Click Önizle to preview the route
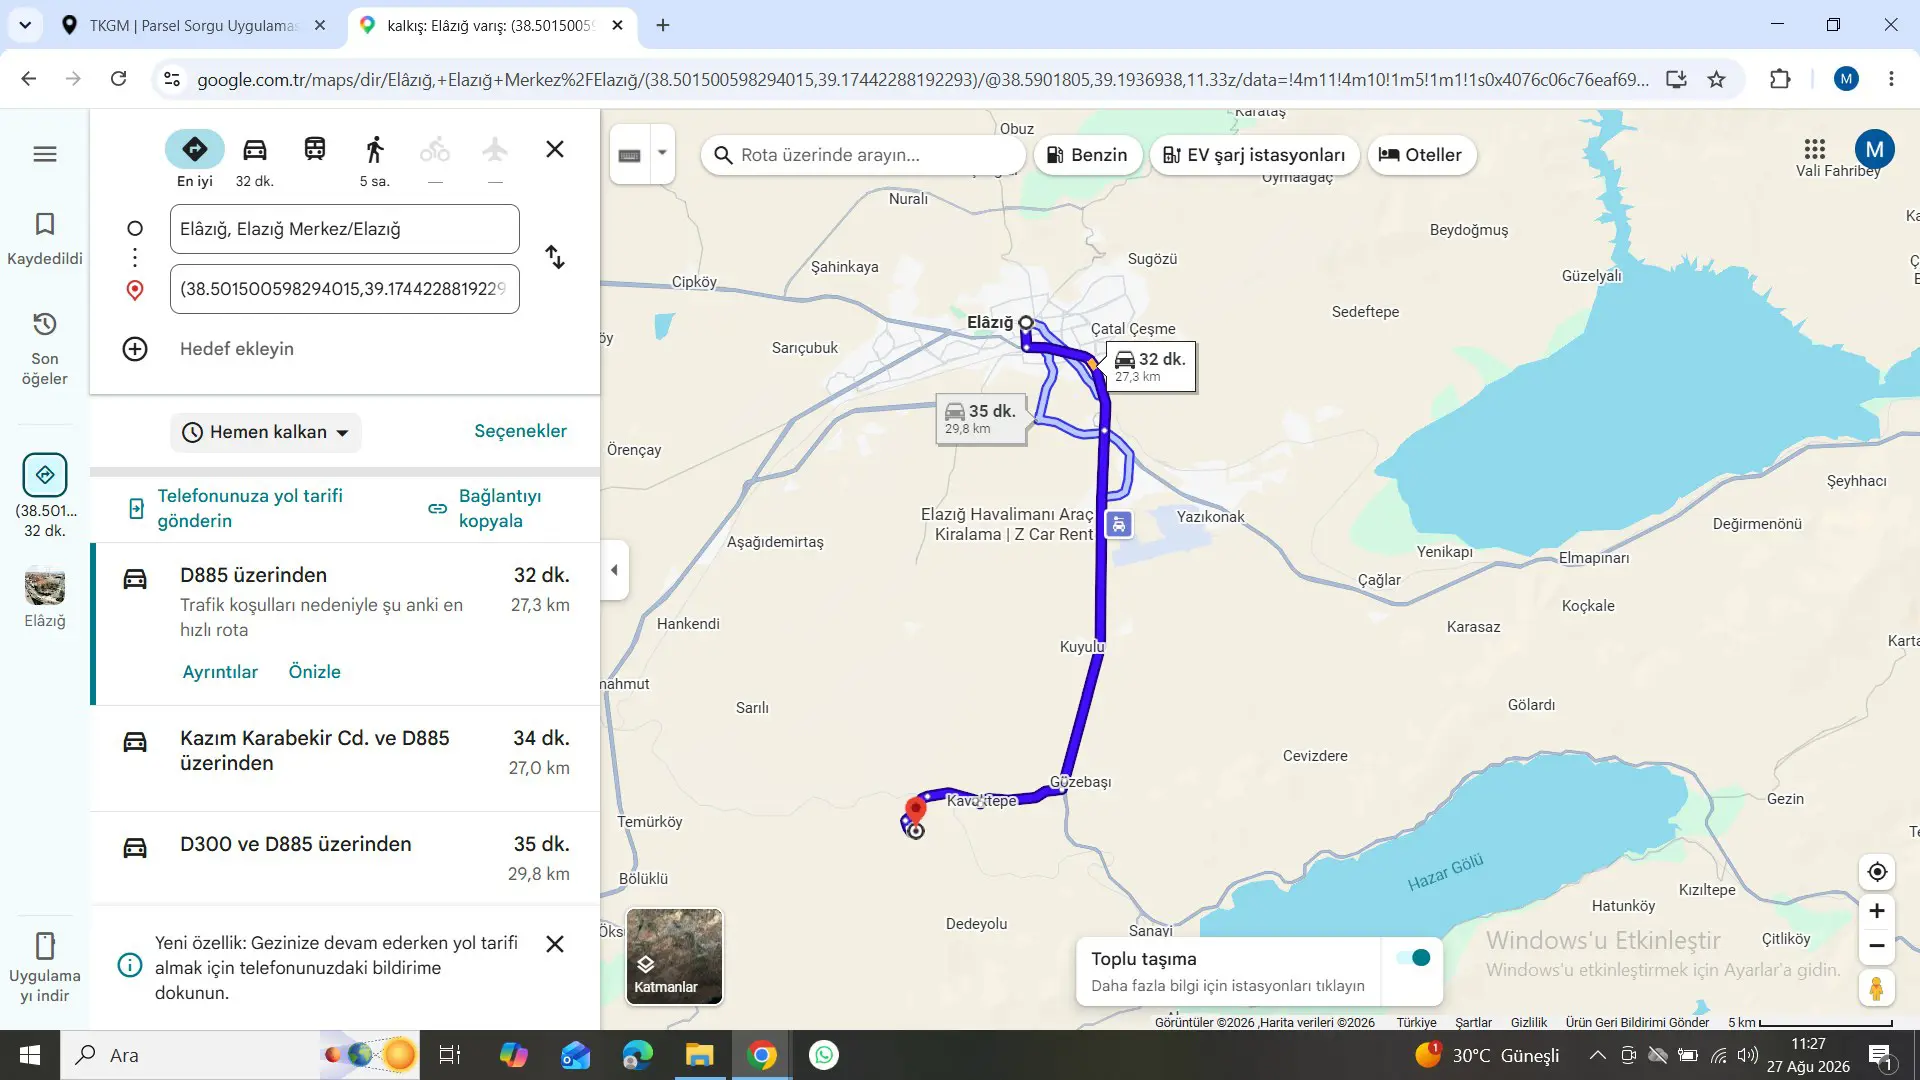This screenshot has width=1920, height=1080. [315, 672]
